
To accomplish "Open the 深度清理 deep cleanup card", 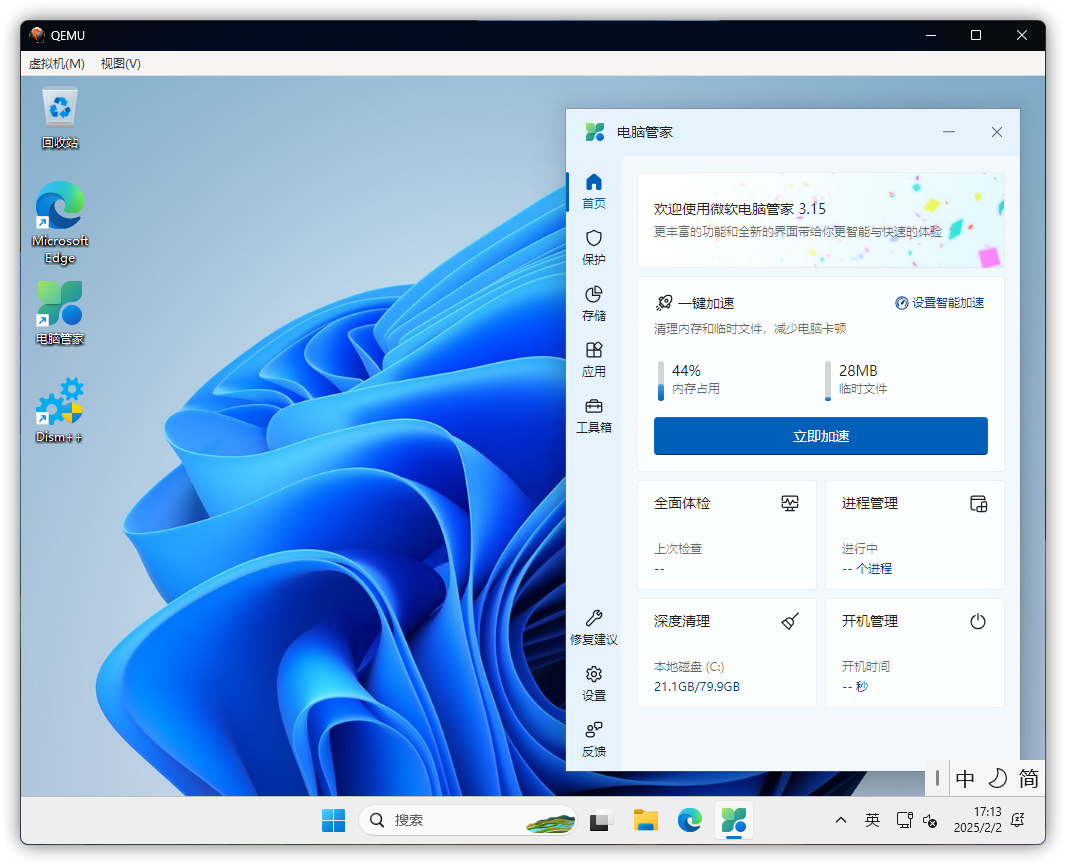I will click(726, 653).
